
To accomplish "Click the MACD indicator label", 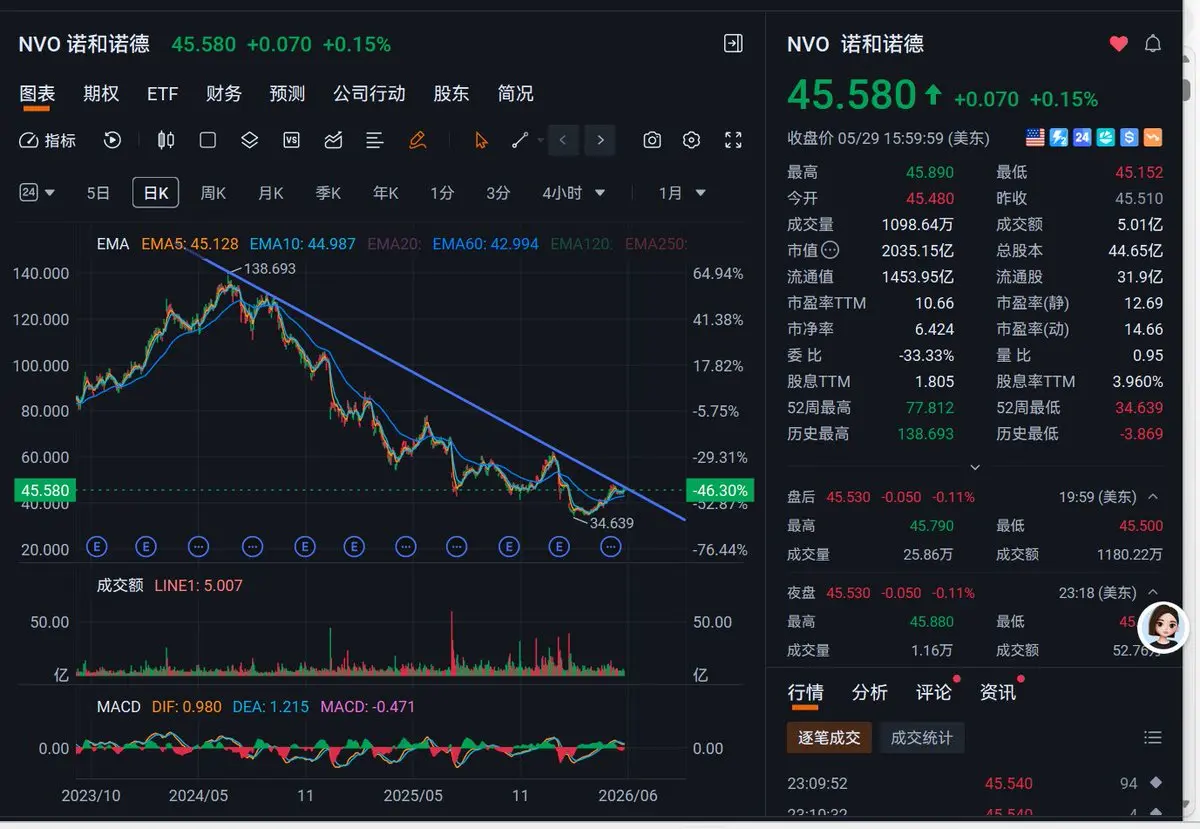I will coord(119,707).
